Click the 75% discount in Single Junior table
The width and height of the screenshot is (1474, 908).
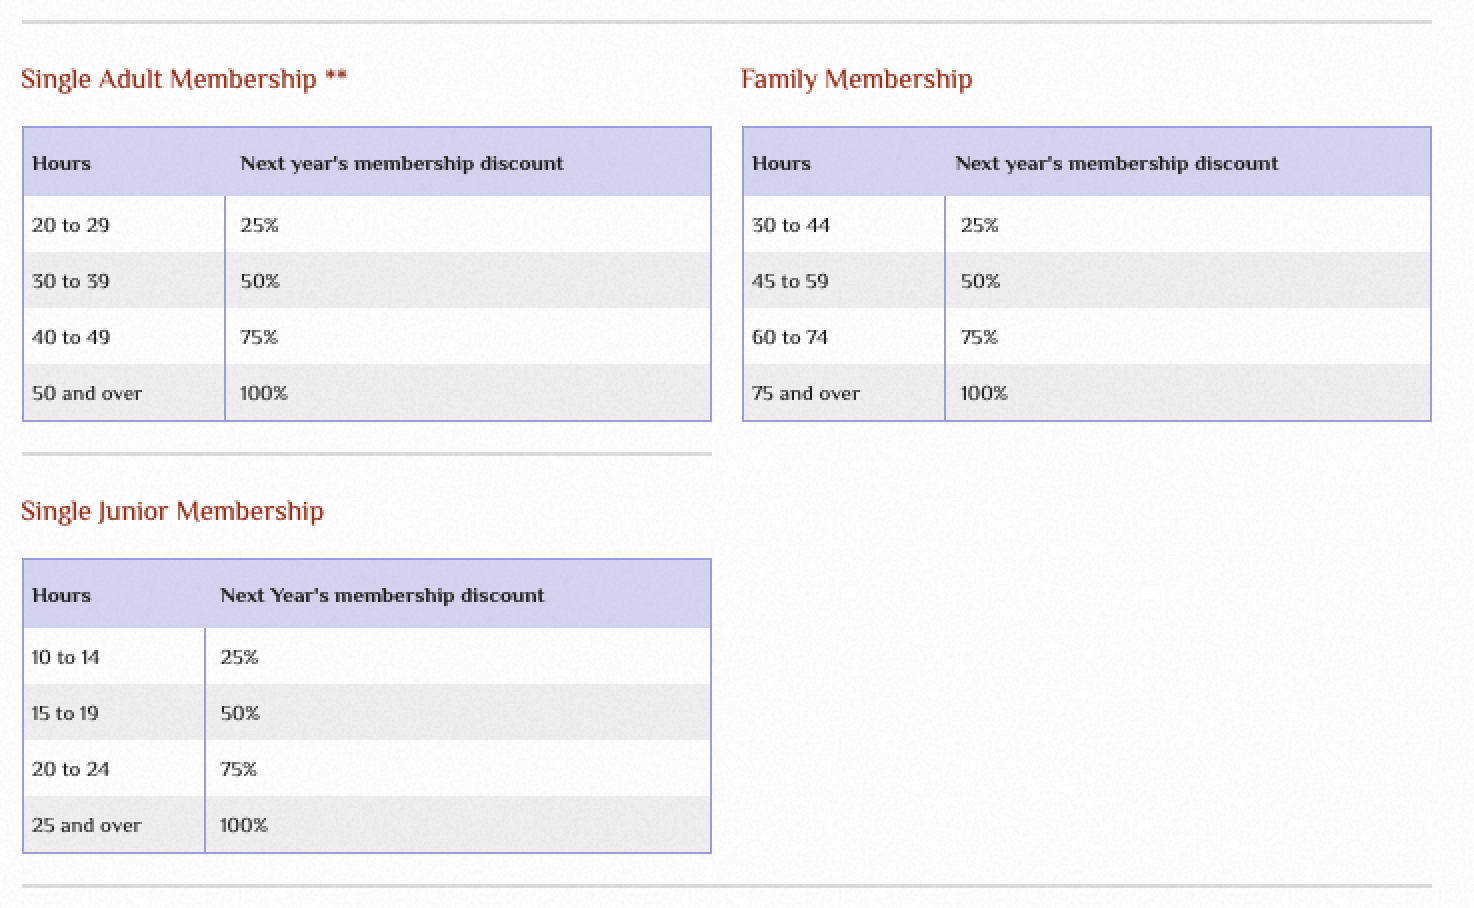pos(239,769)
